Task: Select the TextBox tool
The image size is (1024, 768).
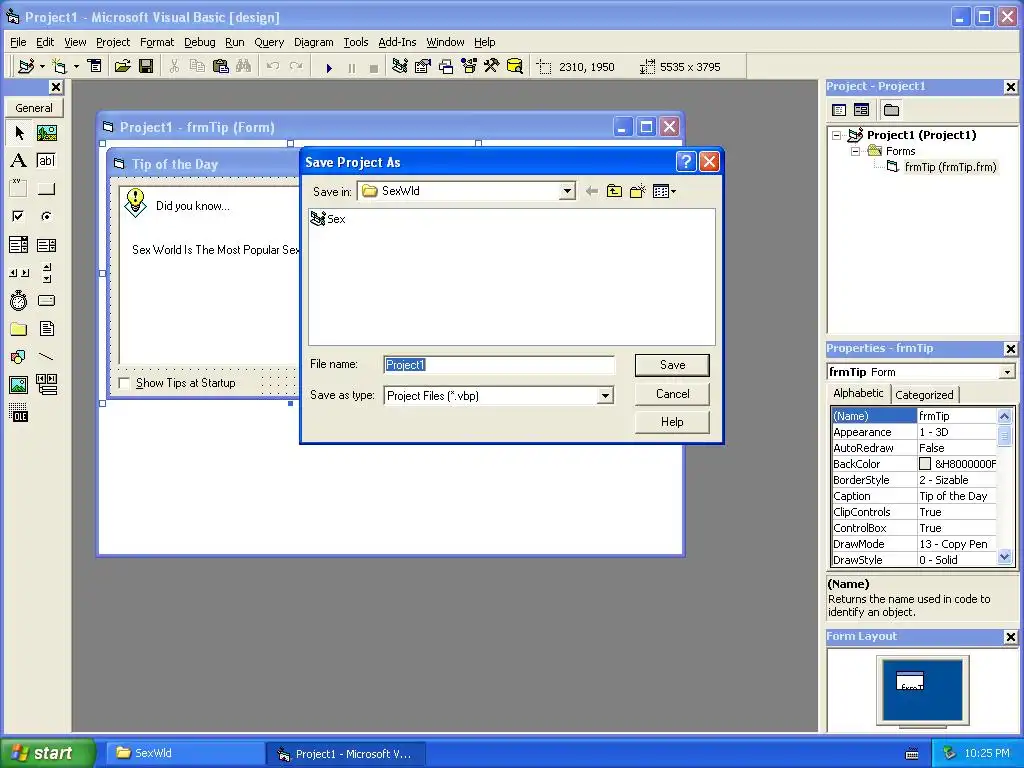Action: coord(46,161)
